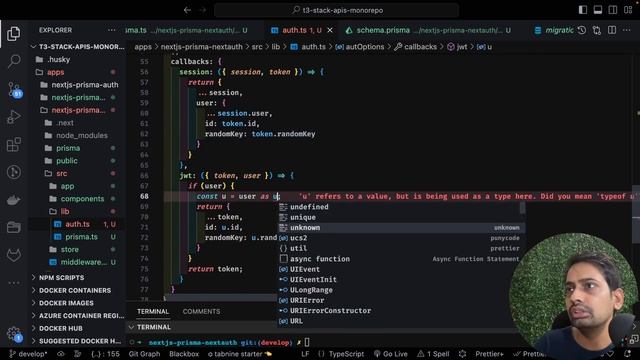Close the auth.ts editor tab
The width and height of the screenshot is (640, 360).
click(x=330, y=30)
